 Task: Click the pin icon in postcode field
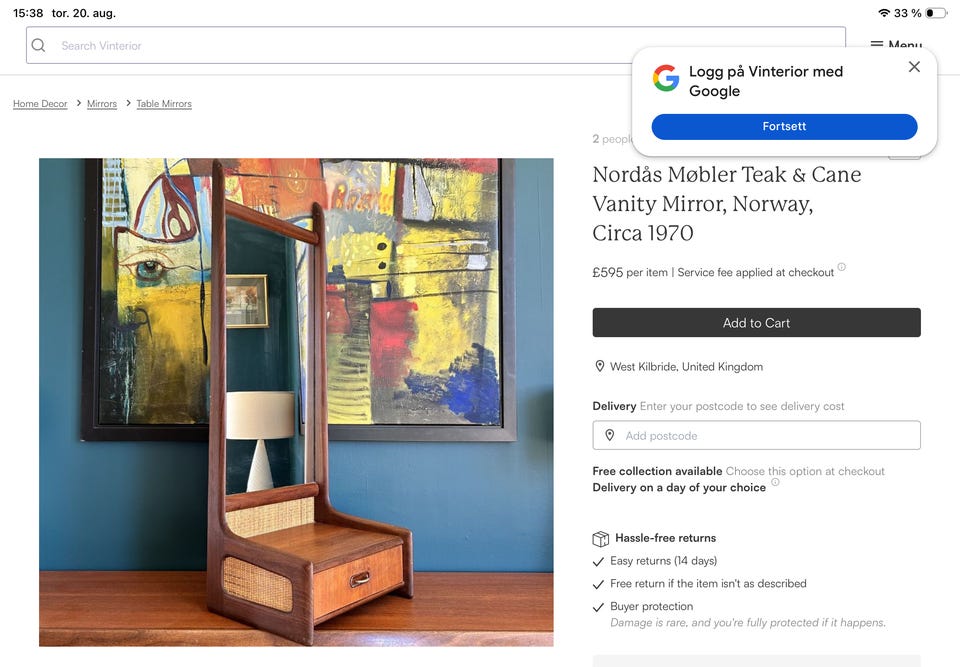pyautogui.click(x=610, y=435)
